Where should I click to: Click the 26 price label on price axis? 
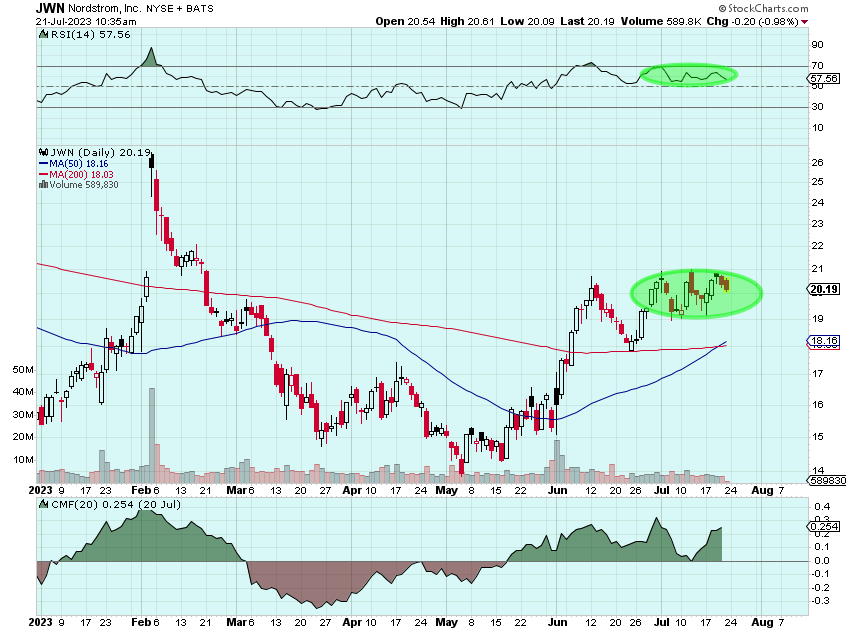818,162
